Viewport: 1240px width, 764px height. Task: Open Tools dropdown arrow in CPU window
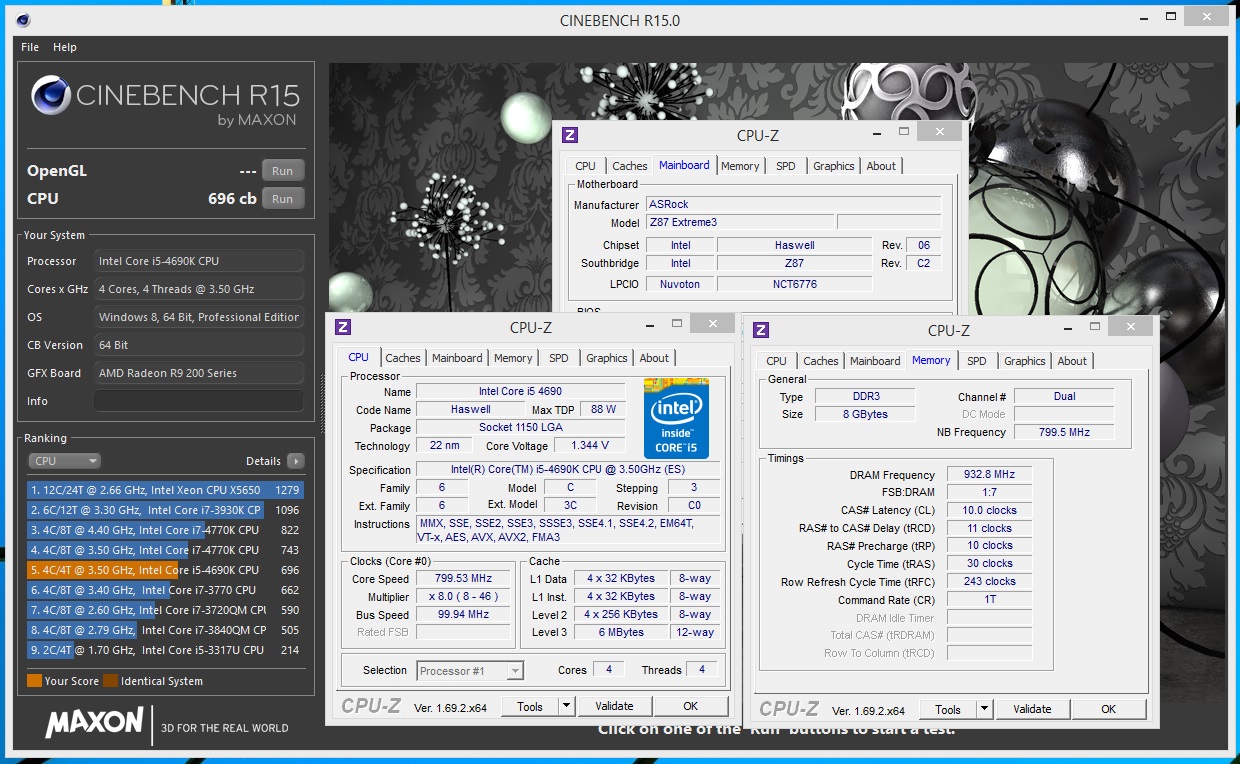tap(566, 706)
